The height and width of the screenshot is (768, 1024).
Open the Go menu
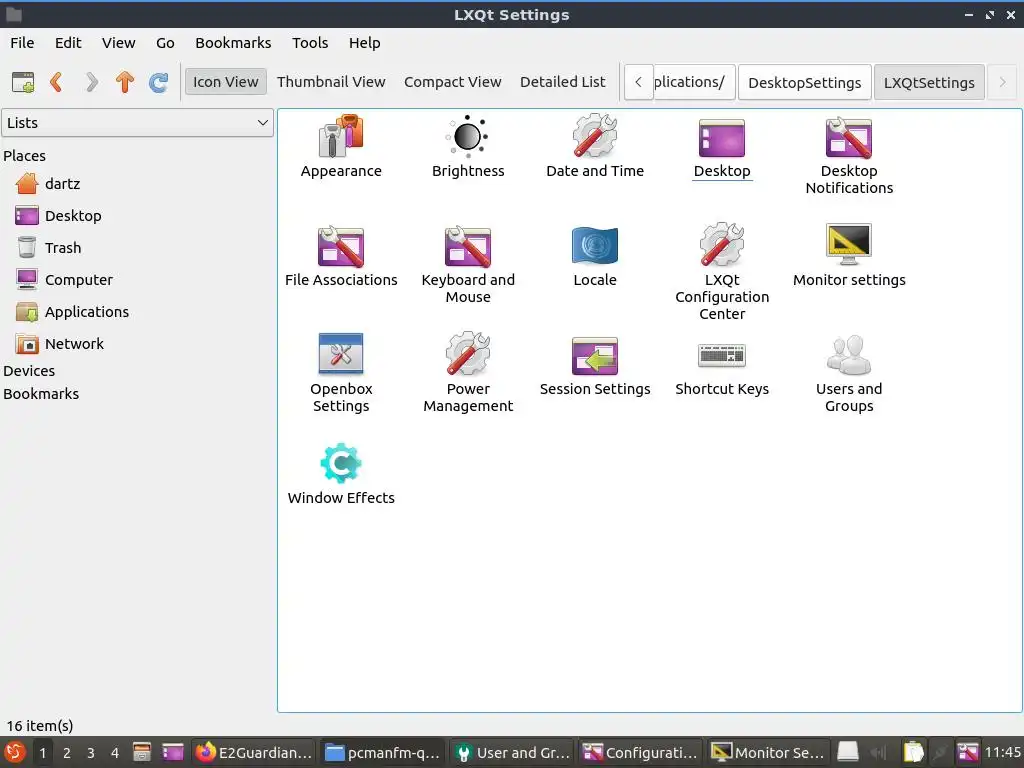pos(165,43)
